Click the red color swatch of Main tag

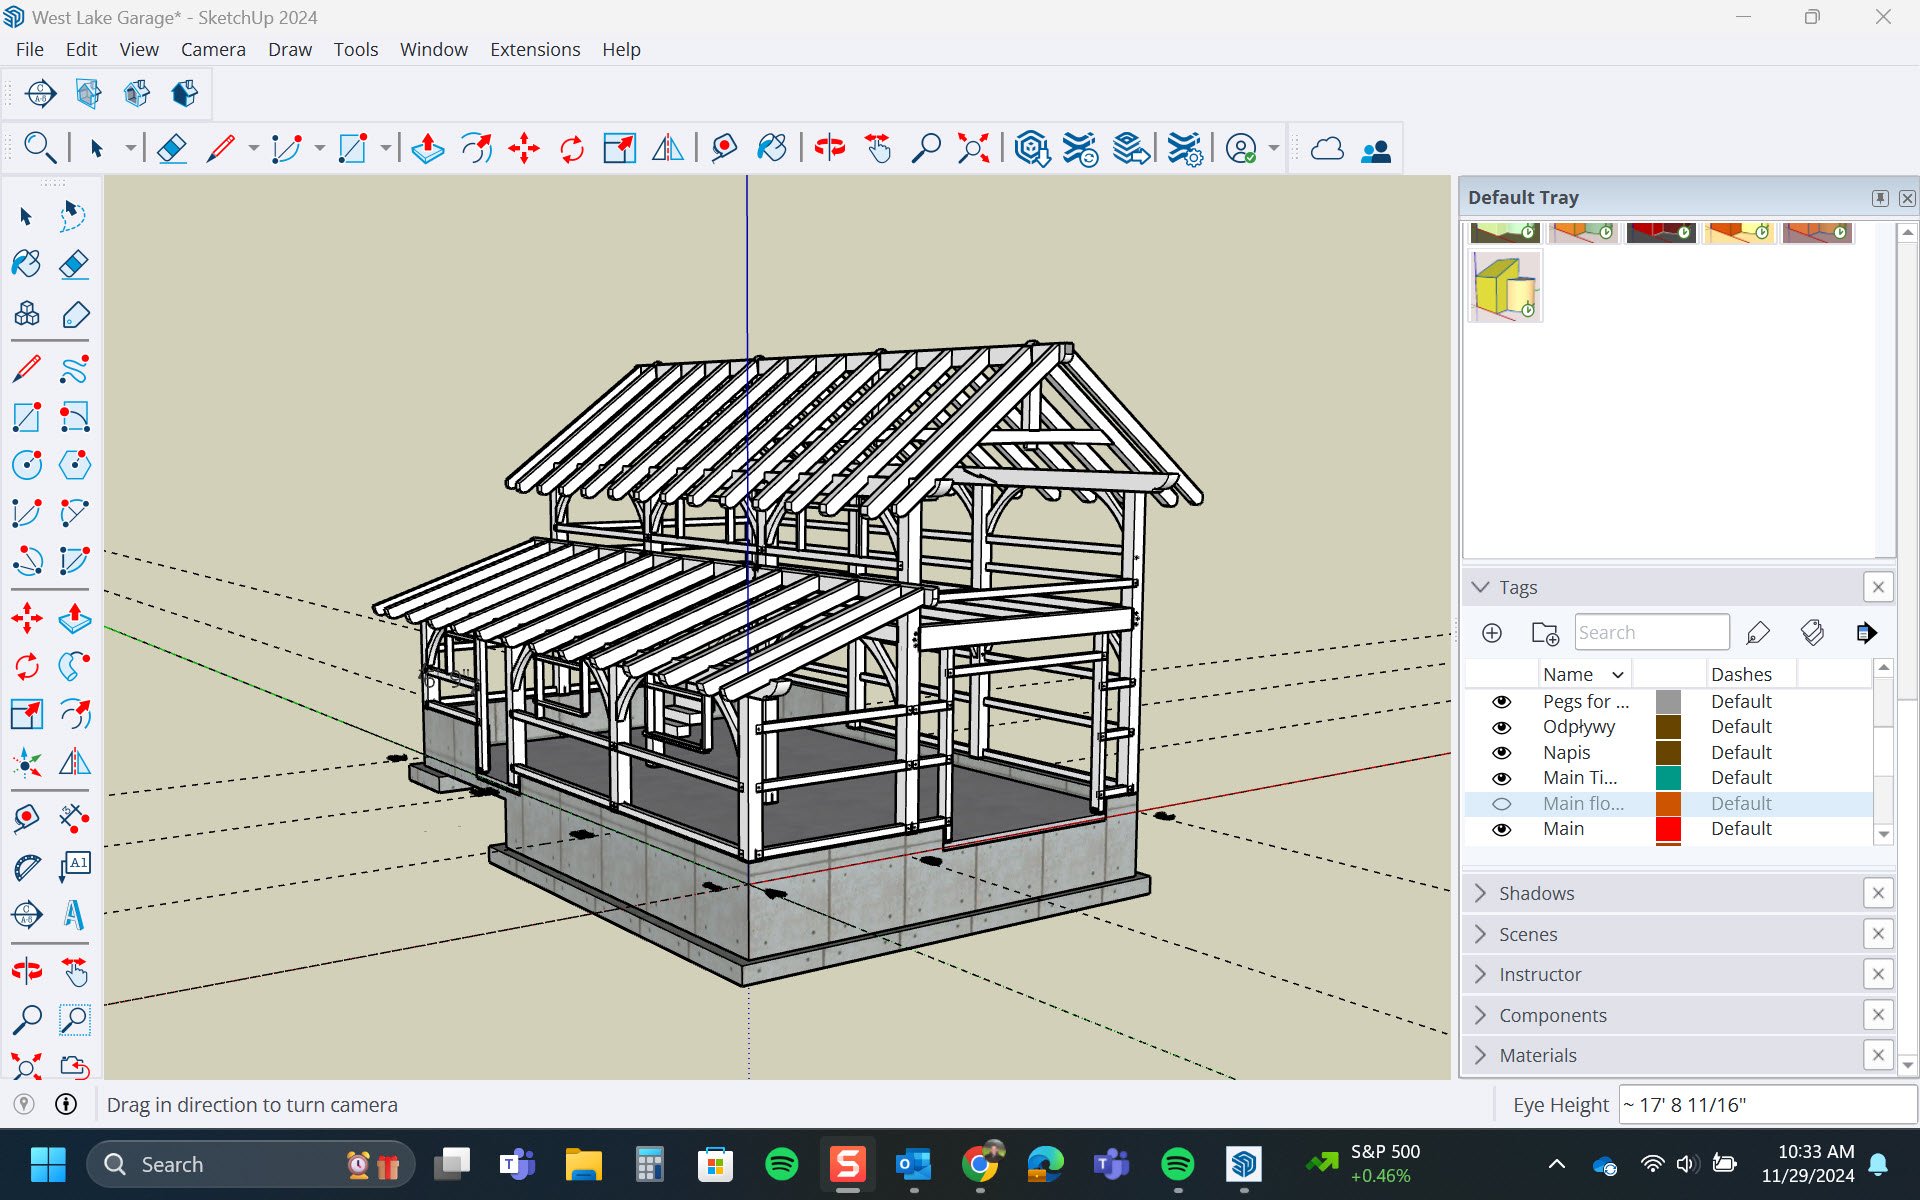click(x=1668, y=829)
